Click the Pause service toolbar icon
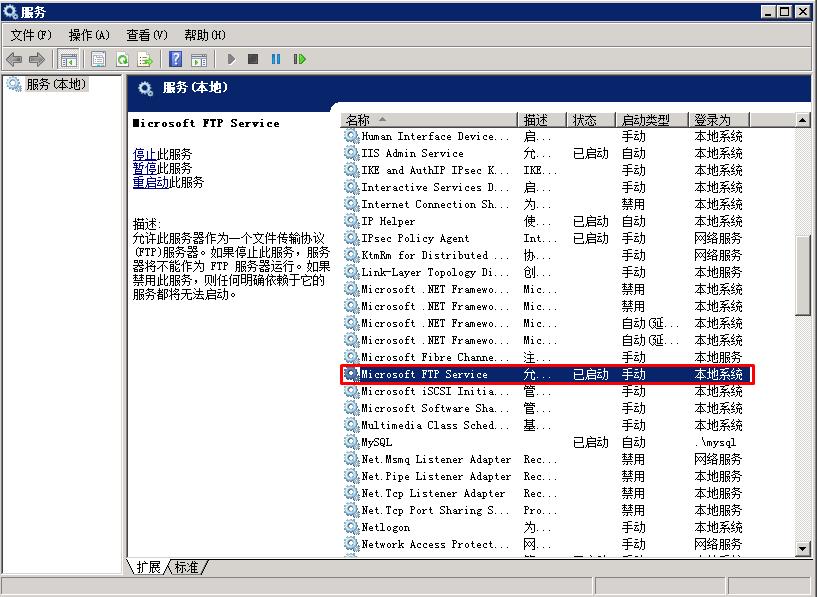This screenshot has width=817, height=597. click(x=276, y=59)
